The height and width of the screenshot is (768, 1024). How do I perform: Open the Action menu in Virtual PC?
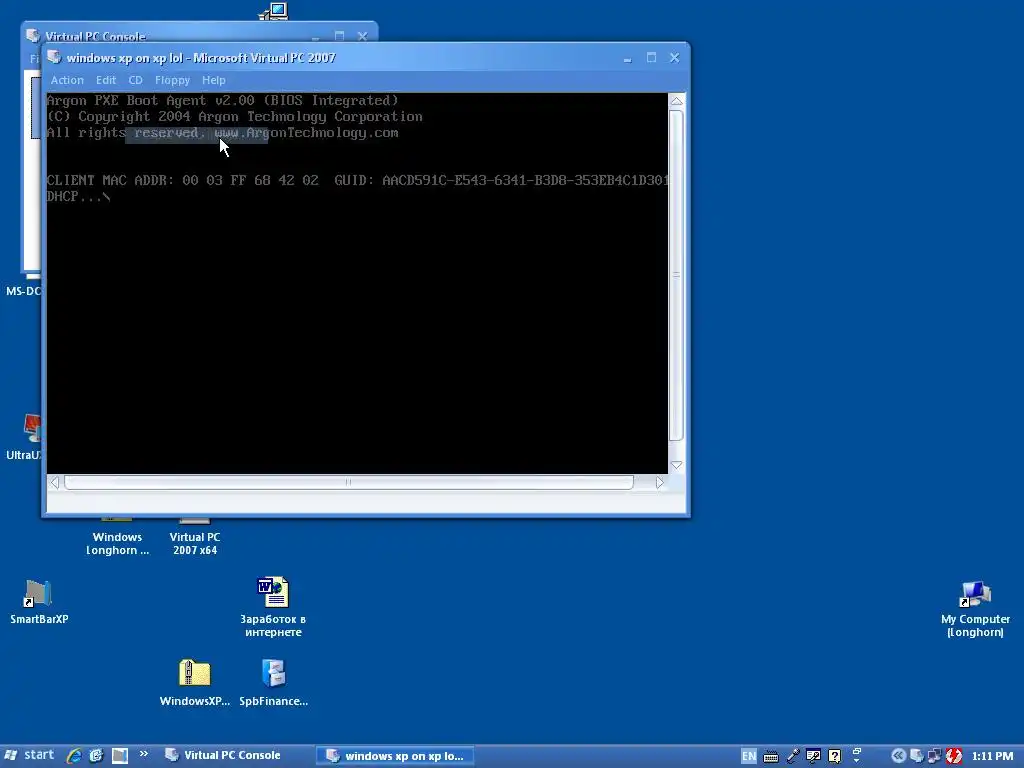tap(67, 80)
